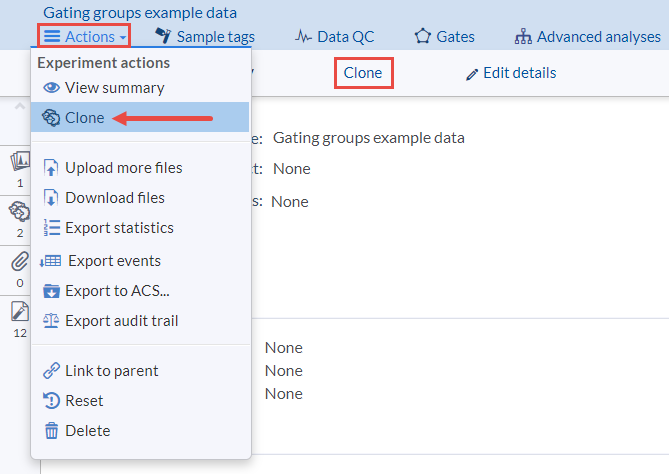
Task: Open the Advanced analyses tab
Action: pyautogui.click(x=587, y=37)
